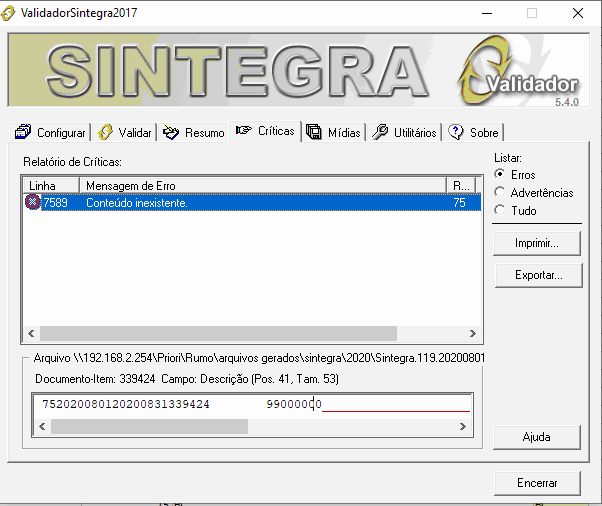Click the ValidadorSintegra2017 title bar app icon
The width and height of the screenshot is (602, 506).
[8, 13]
